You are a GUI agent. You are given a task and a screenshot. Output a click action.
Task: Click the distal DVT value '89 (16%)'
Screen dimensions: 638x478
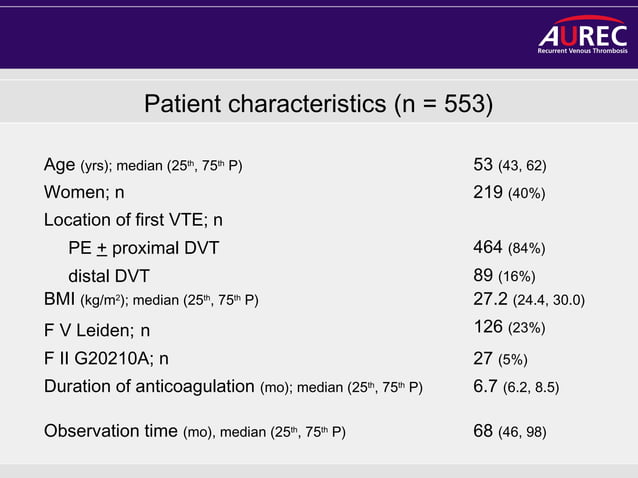tap(503, 277)
